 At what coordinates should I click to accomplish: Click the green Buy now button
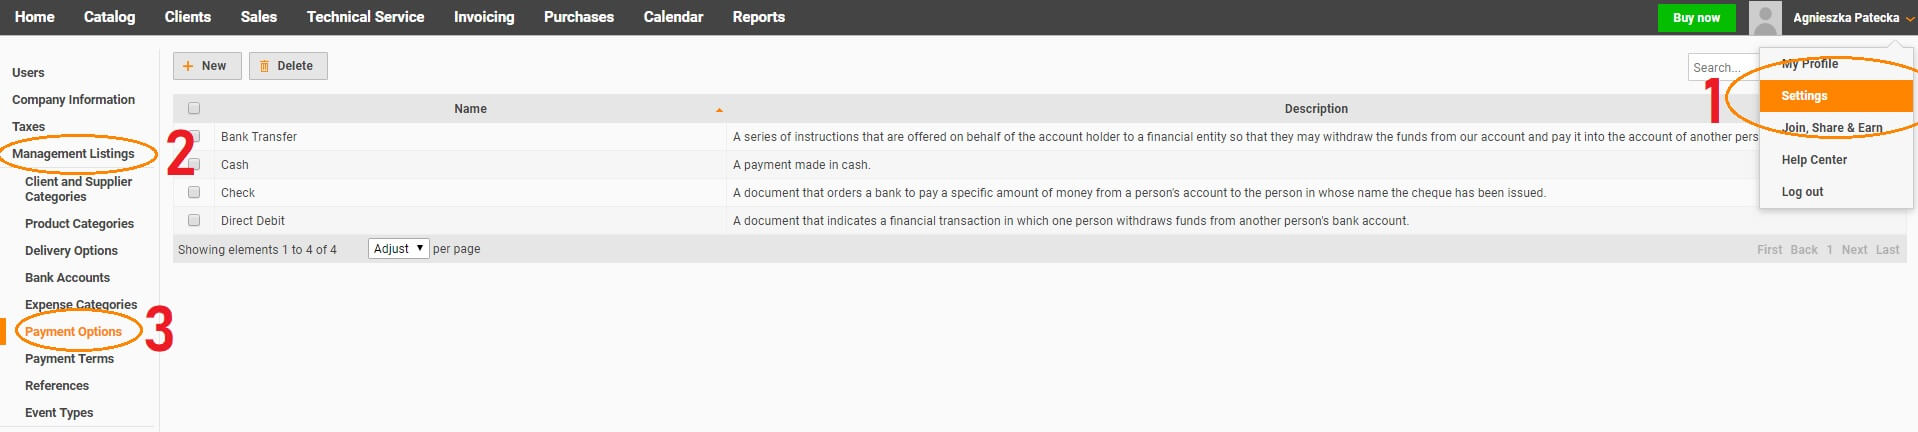click(1696, 18)
